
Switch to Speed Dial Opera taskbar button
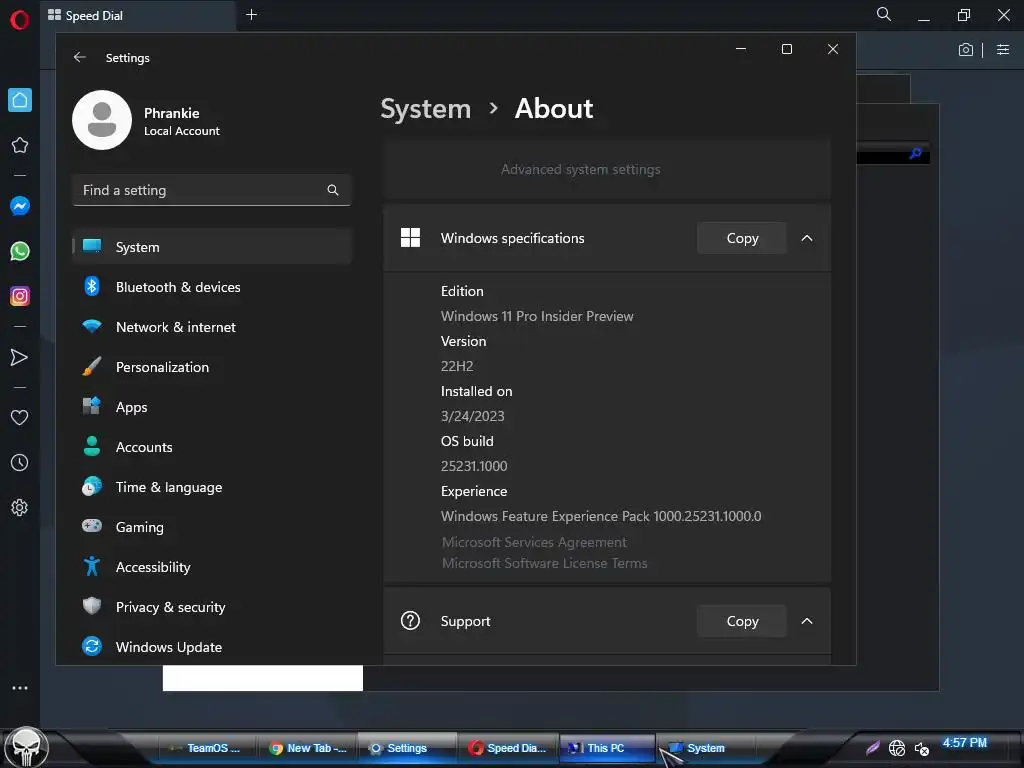[507, 748]
